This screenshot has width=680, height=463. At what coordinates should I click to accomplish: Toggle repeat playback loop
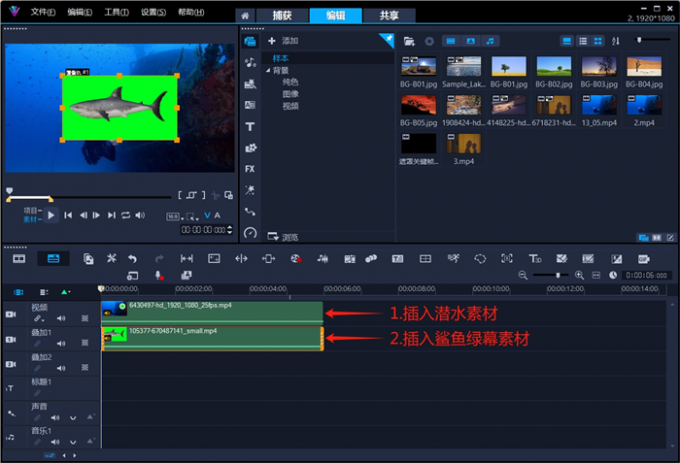126,215
